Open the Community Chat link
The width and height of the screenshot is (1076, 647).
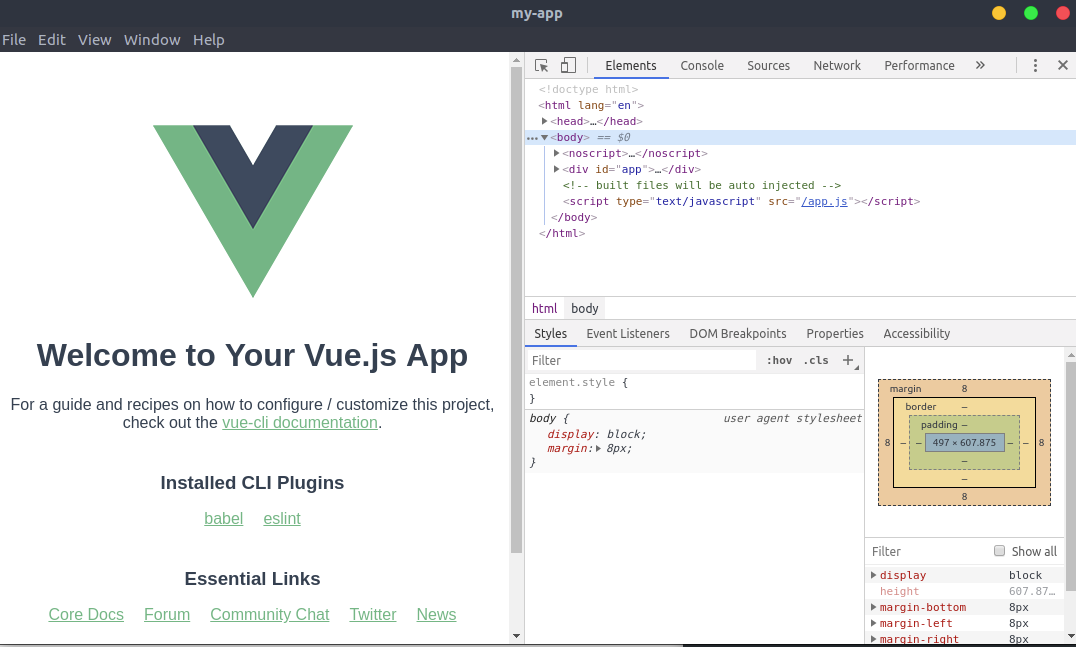click(x=270, y=615)
